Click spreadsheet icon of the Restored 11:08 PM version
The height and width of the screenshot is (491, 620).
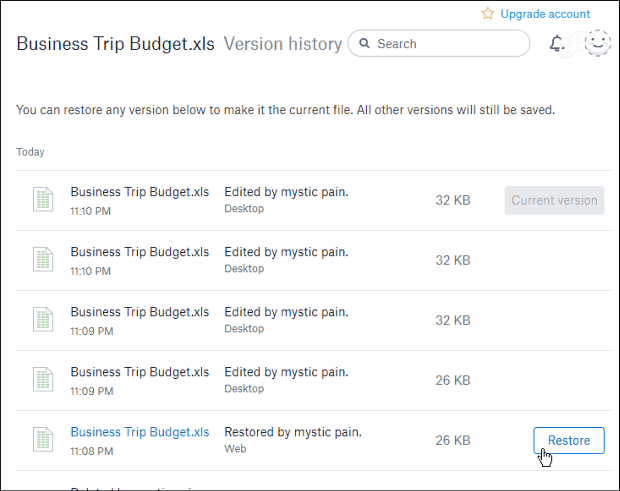[43, 440]
